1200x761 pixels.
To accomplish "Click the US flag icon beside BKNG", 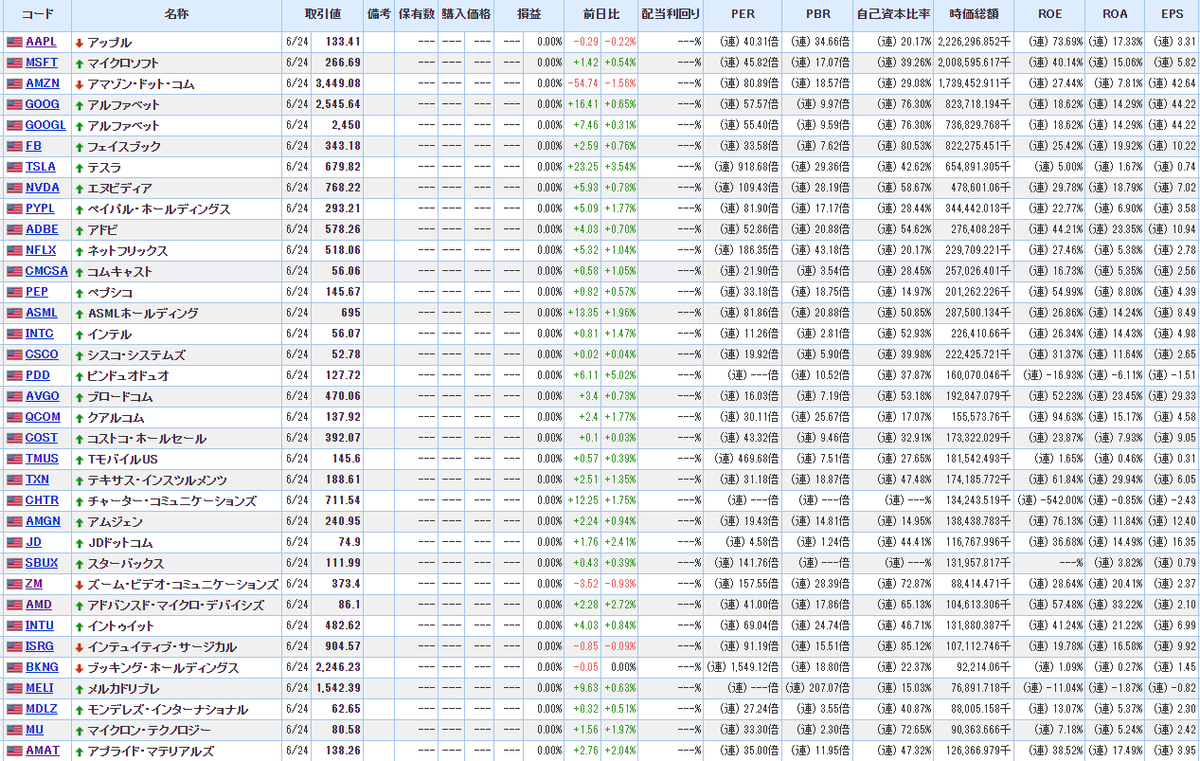I will point(14,667).
